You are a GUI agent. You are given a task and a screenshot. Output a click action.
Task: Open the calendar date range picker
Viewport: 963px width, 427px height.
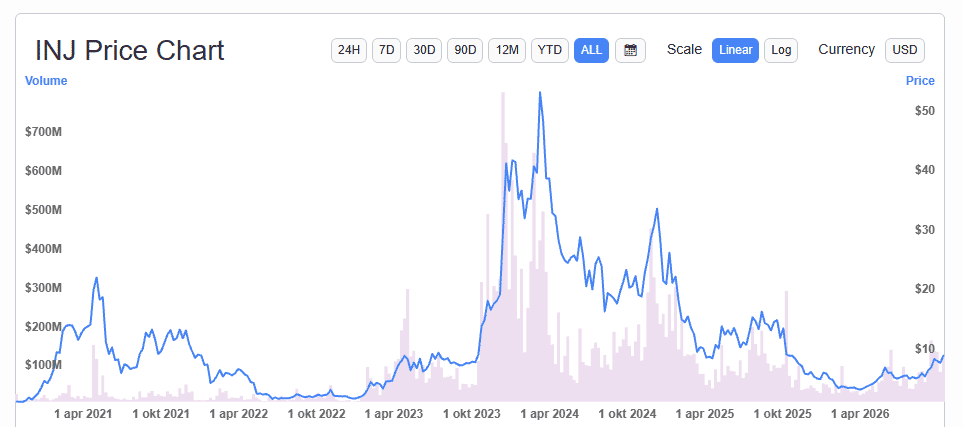pyautogui.click(x=630, y=50)
